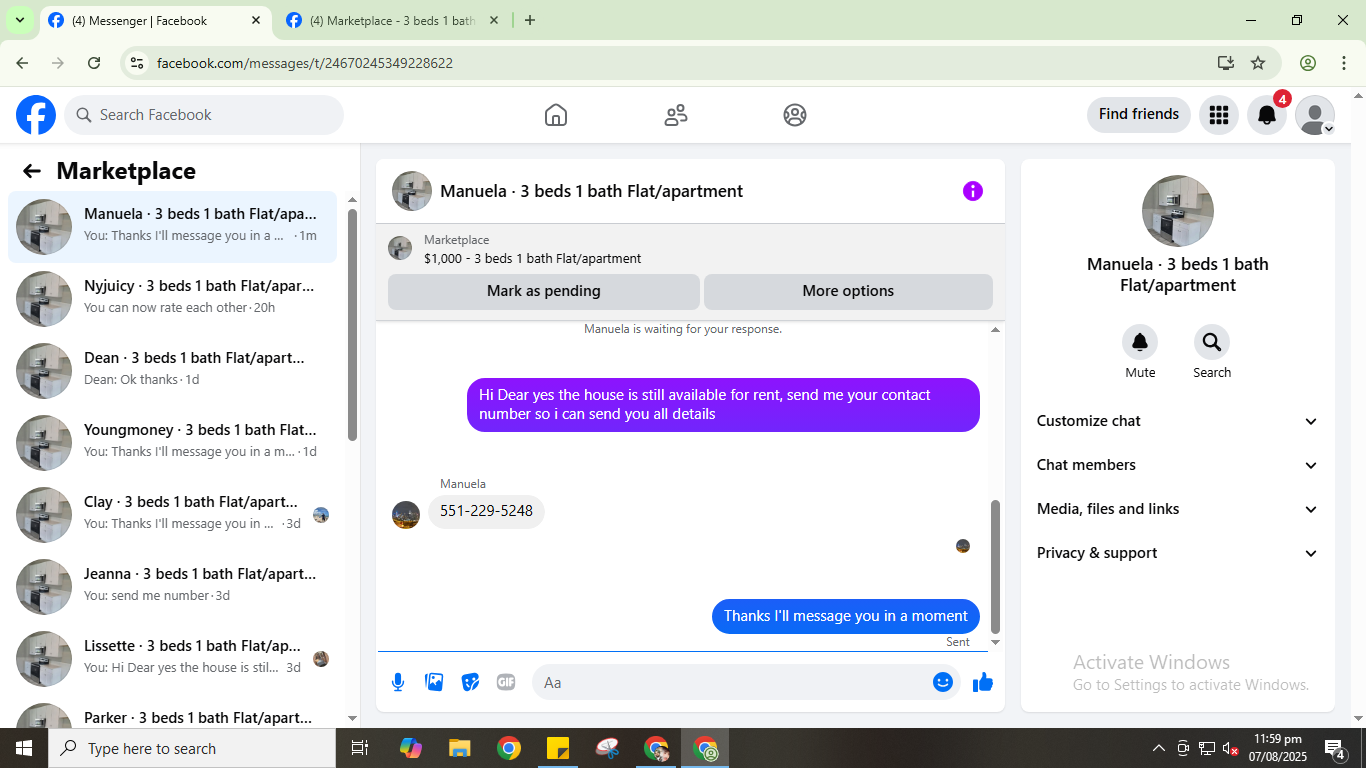Image resolution: width=1366 pixels, height=768 pixels.
Task: Click More options button
Action: click(848, 291)
